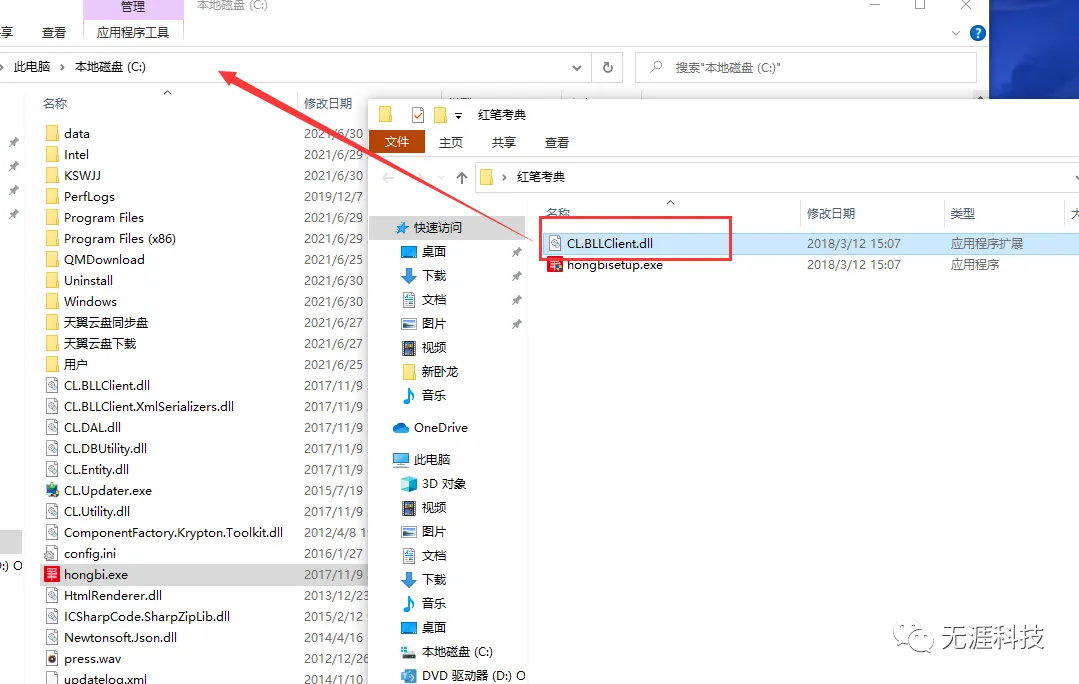Click the back arrow in 红笔考典 window
The height and width of the screenshot is (684, 1079).
point(388,178)
